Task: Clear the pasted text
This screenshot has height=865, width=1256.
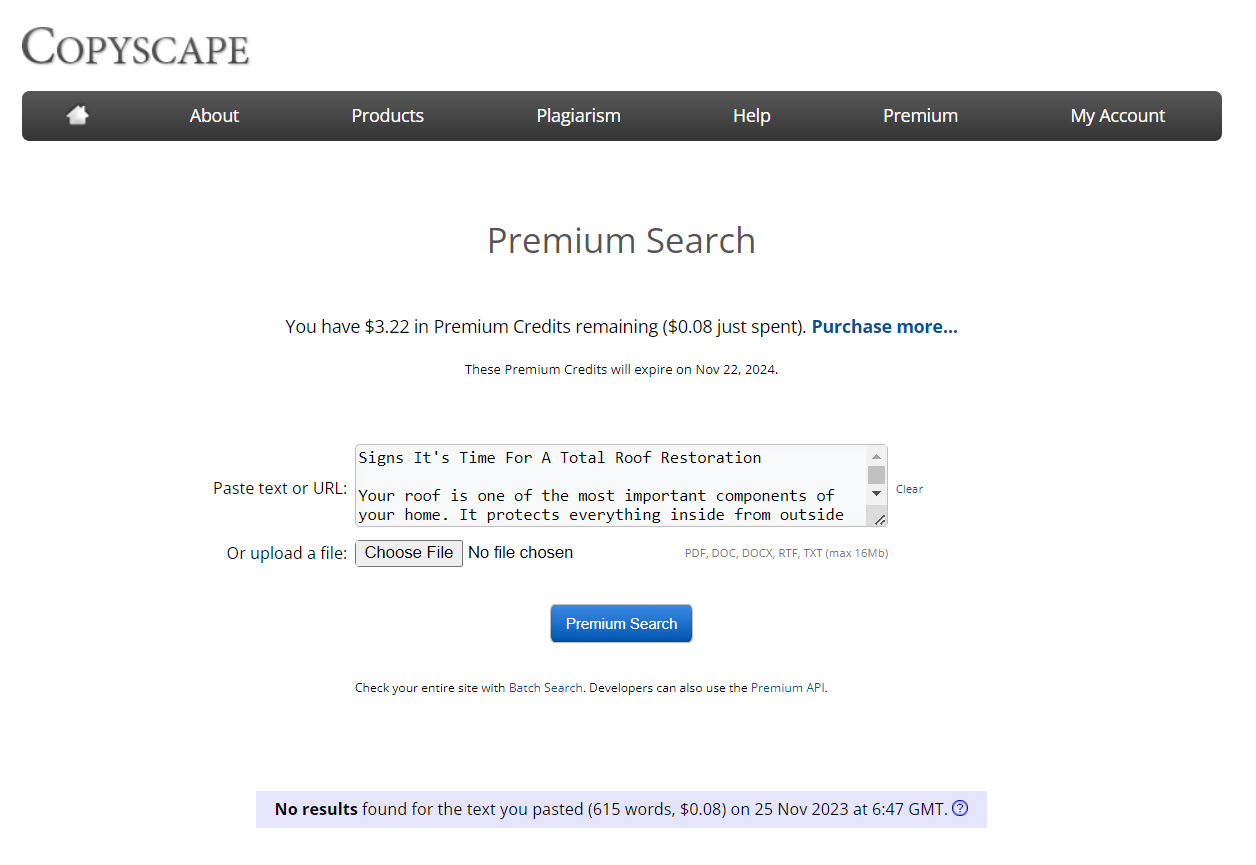Action: click(x=909, y=489)
